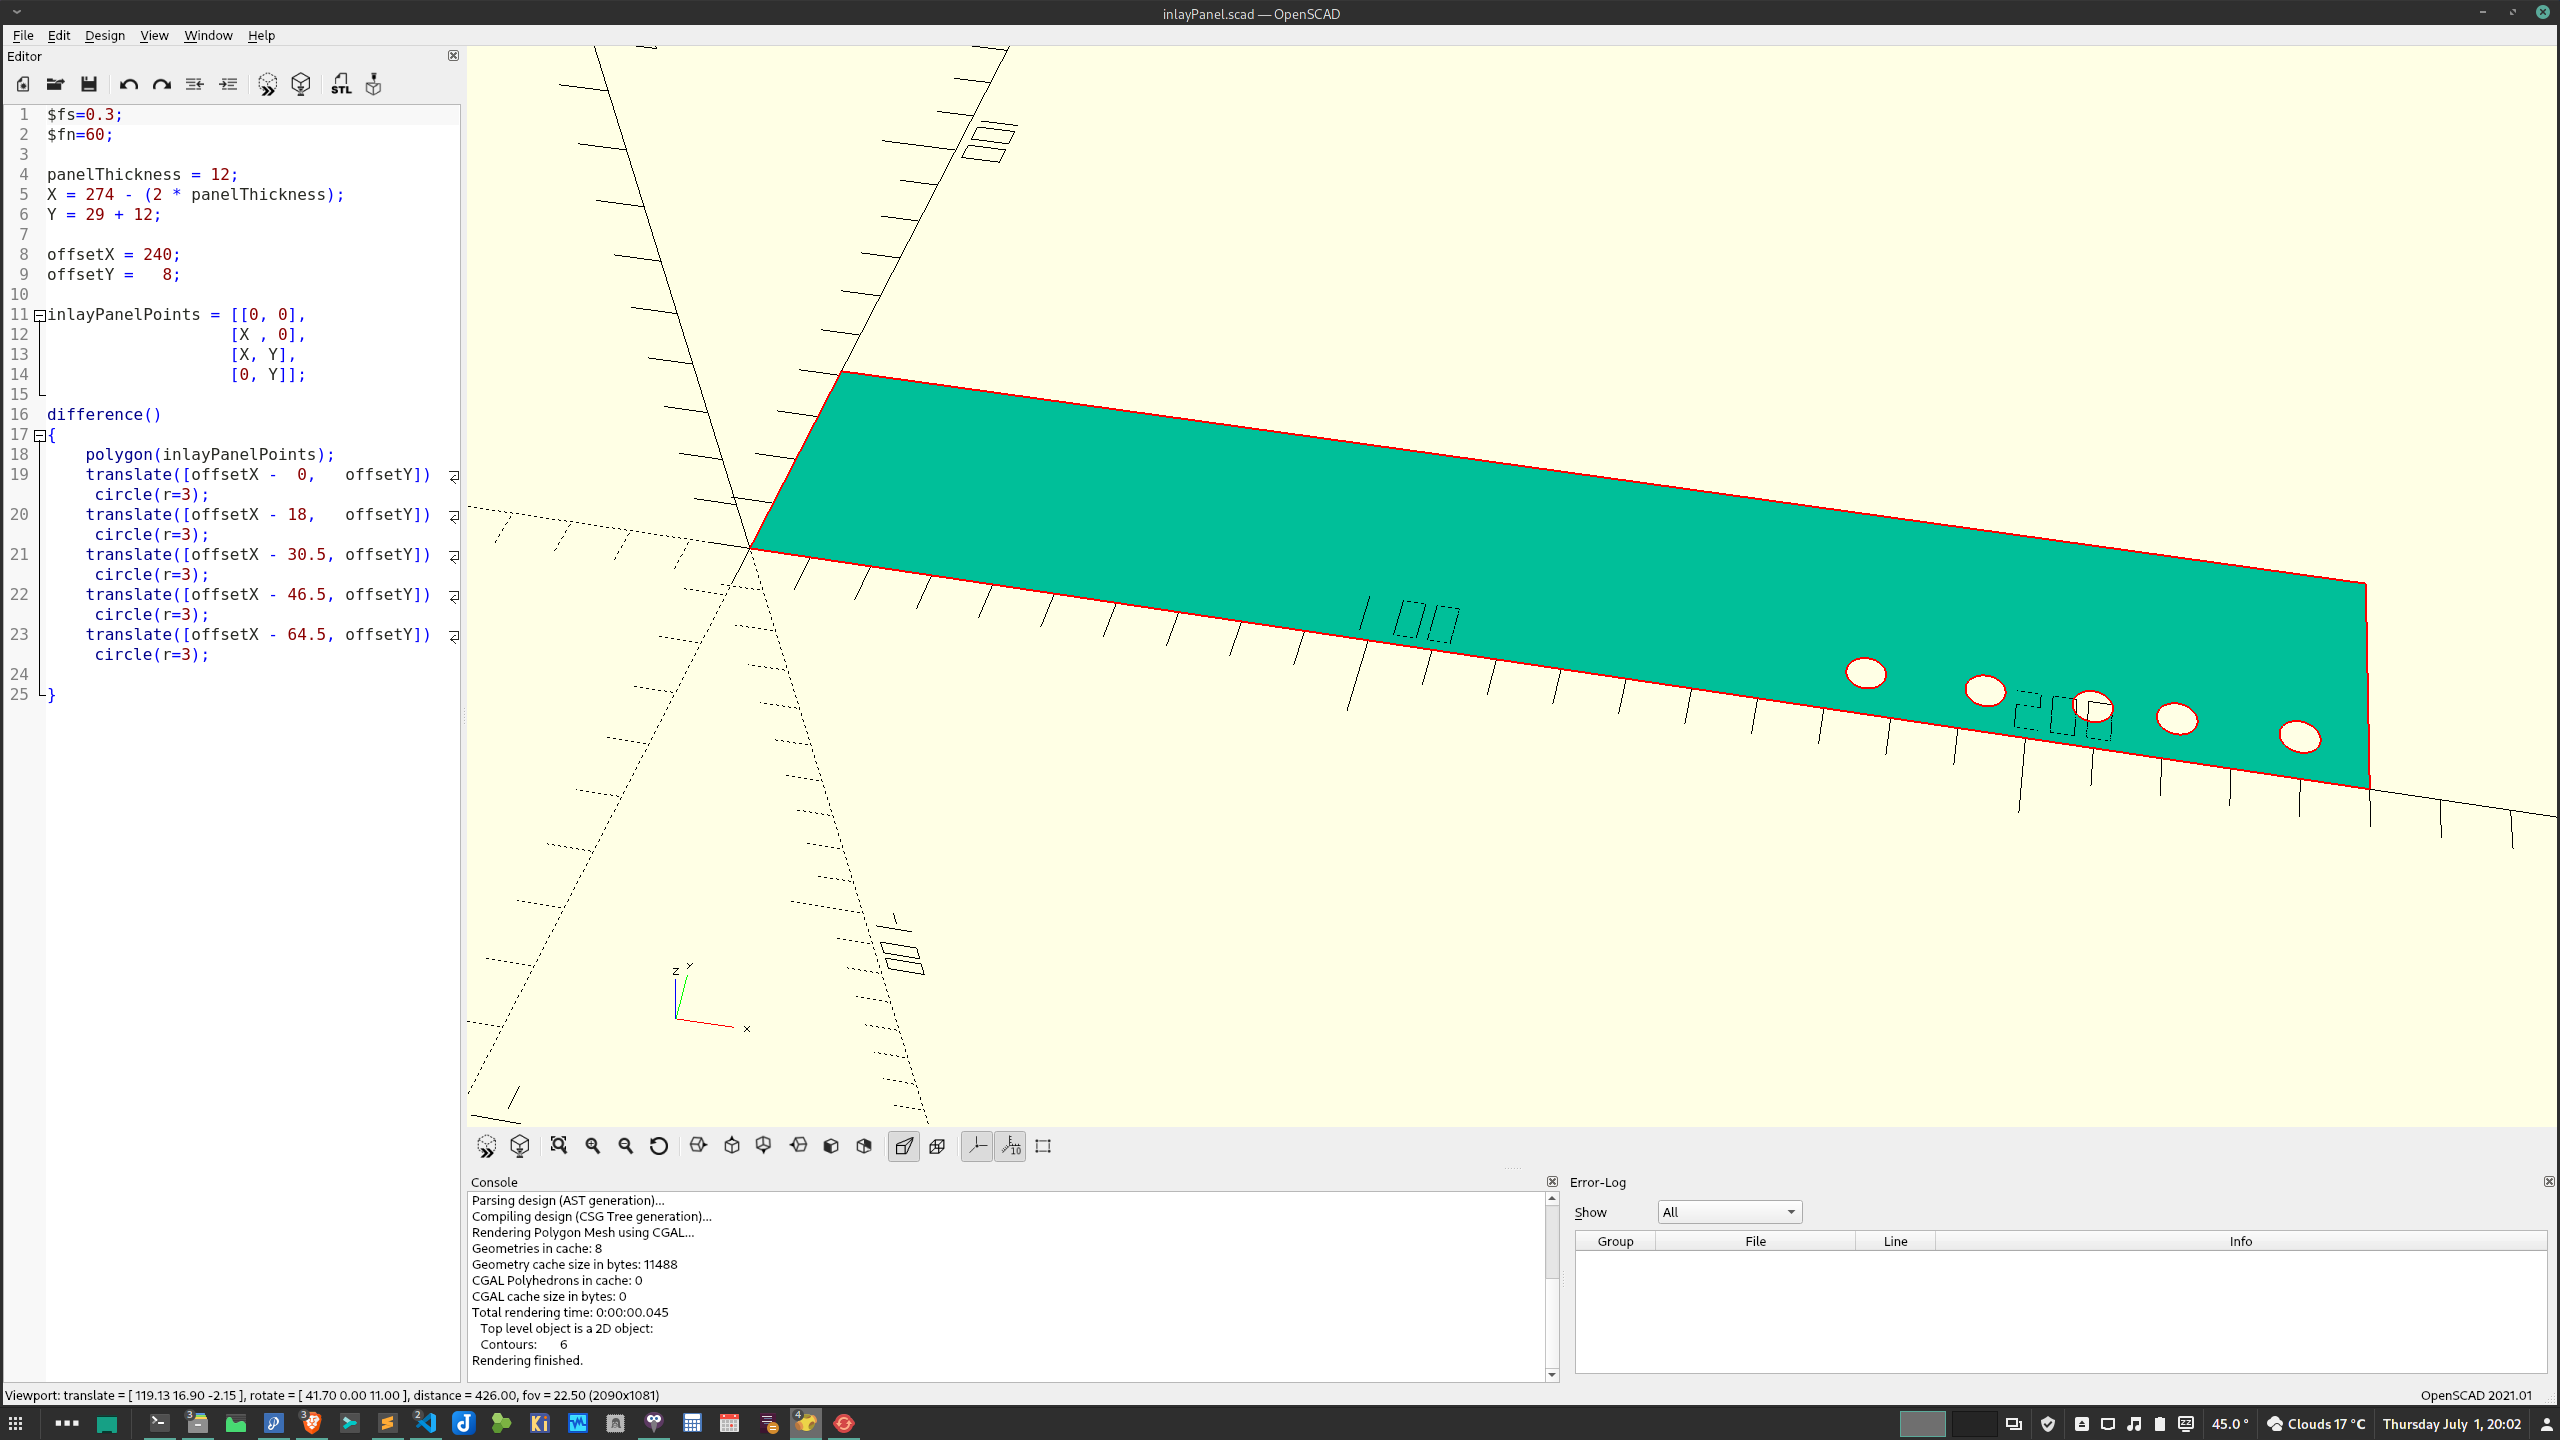Click Preview icon in editor toolbar

pos(267,84)
